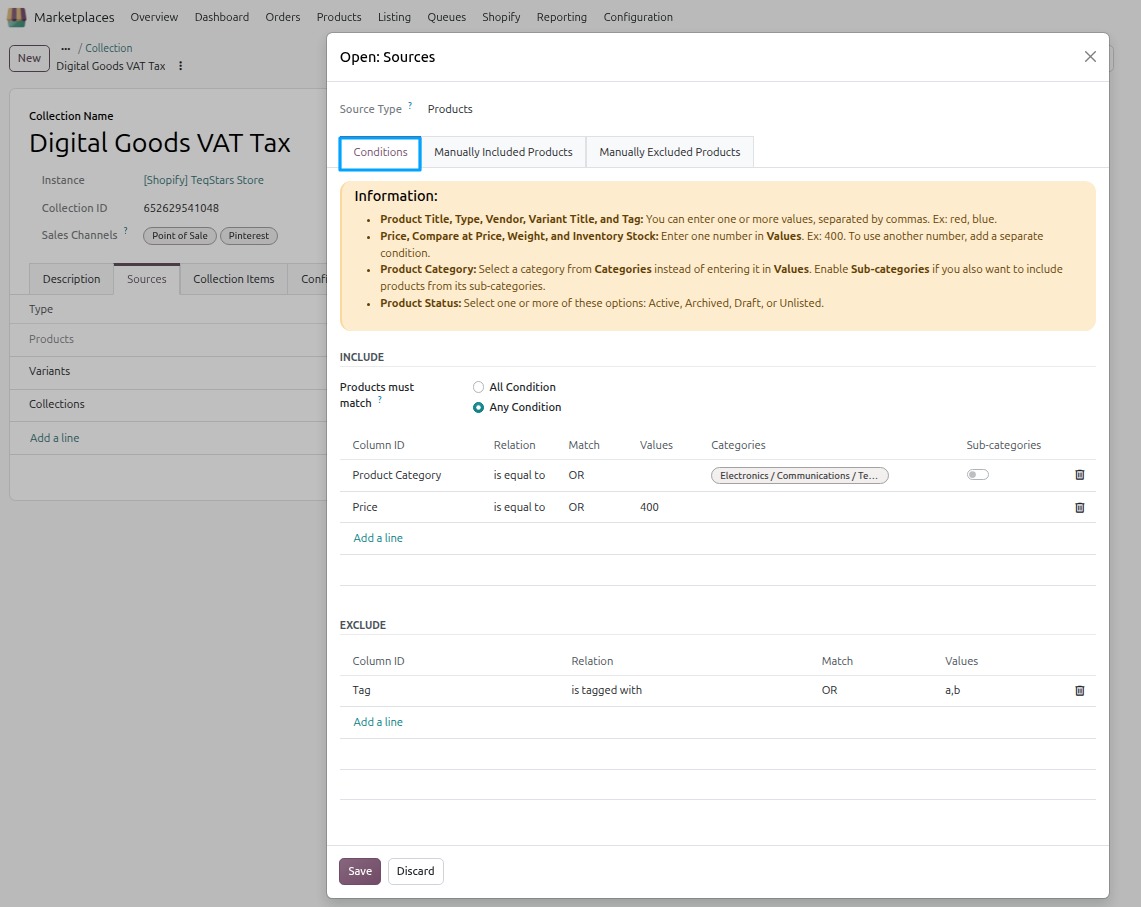Image resolution: width=1141 pixels, height=907 pixels.
Task: Change relation 'is equal to' in Product Category row
Action: coord(519,475)
